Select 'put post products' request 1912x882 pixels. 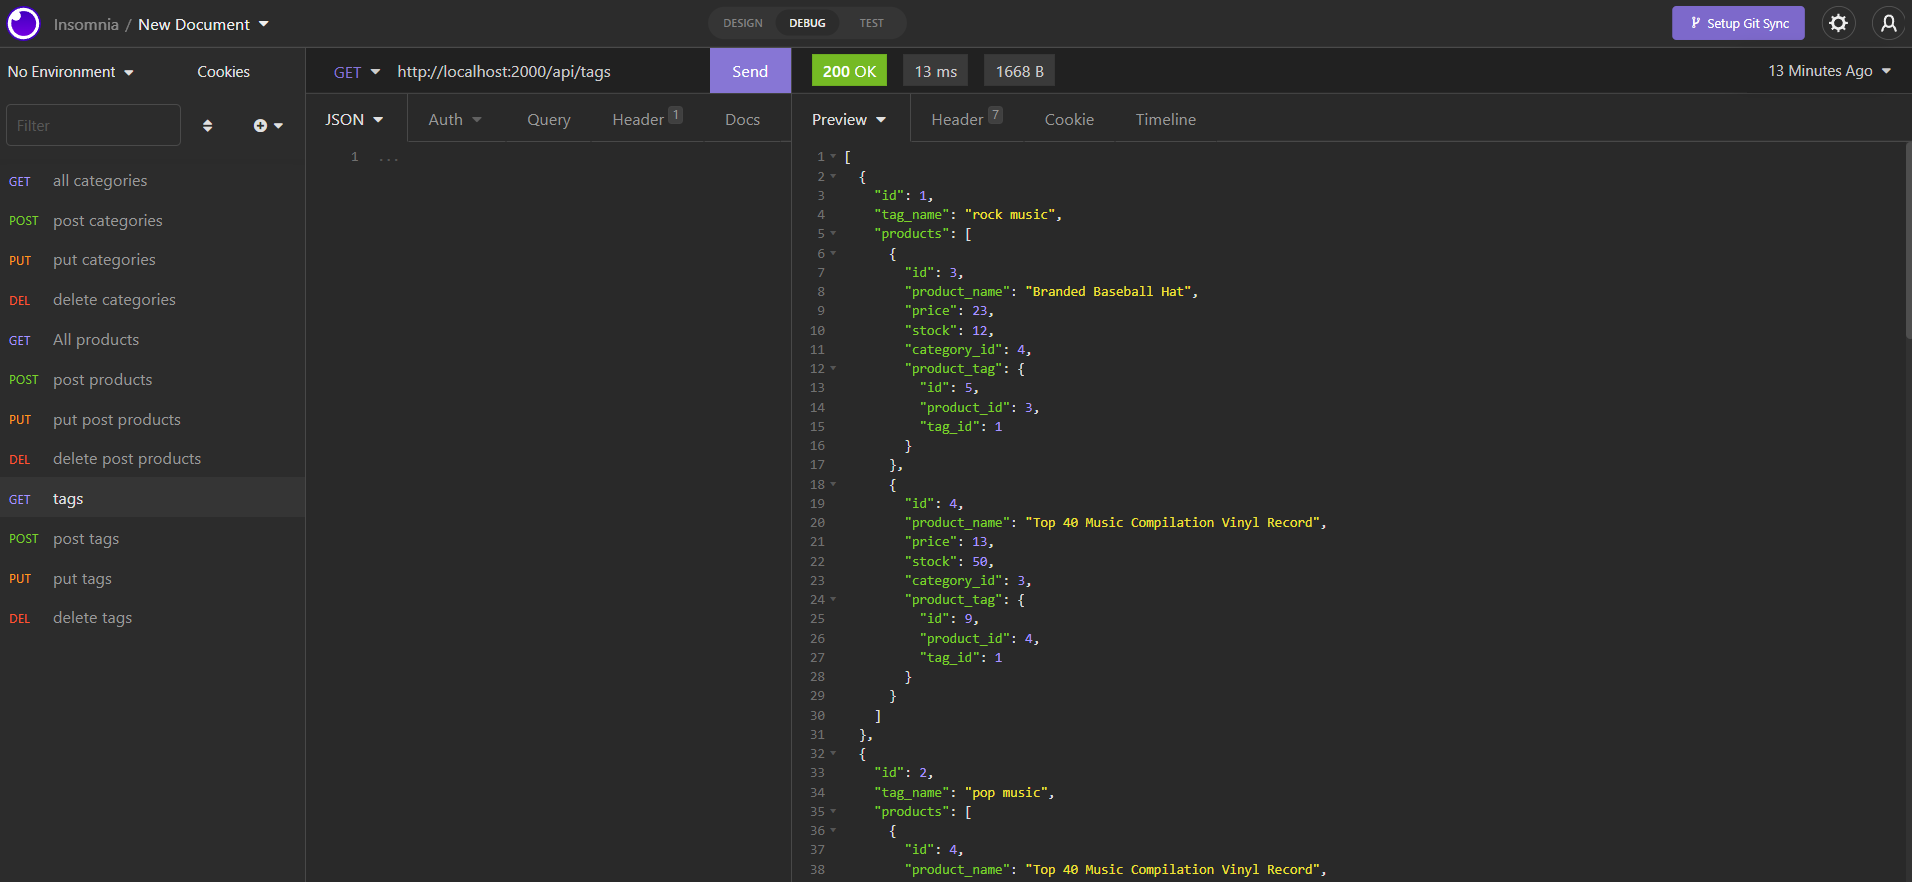coord(152,420)
